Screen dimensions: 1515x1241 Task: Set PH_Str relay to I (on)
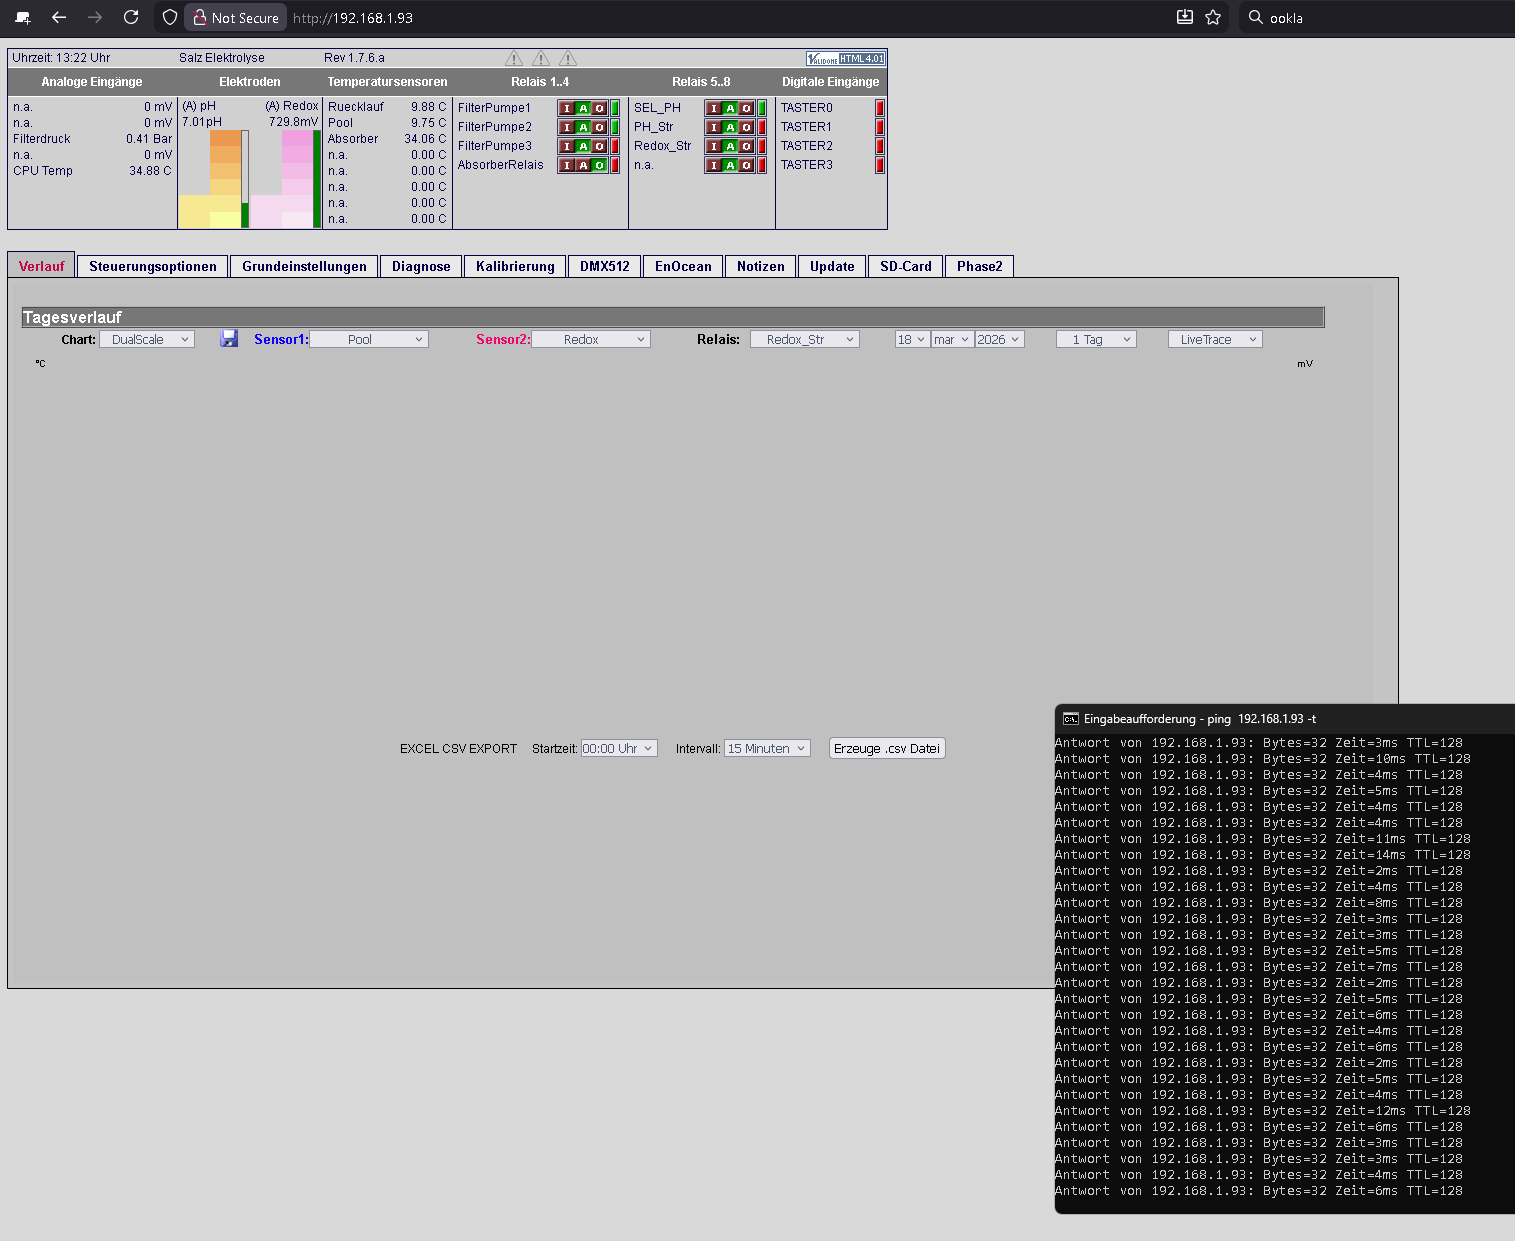[714, 127]
